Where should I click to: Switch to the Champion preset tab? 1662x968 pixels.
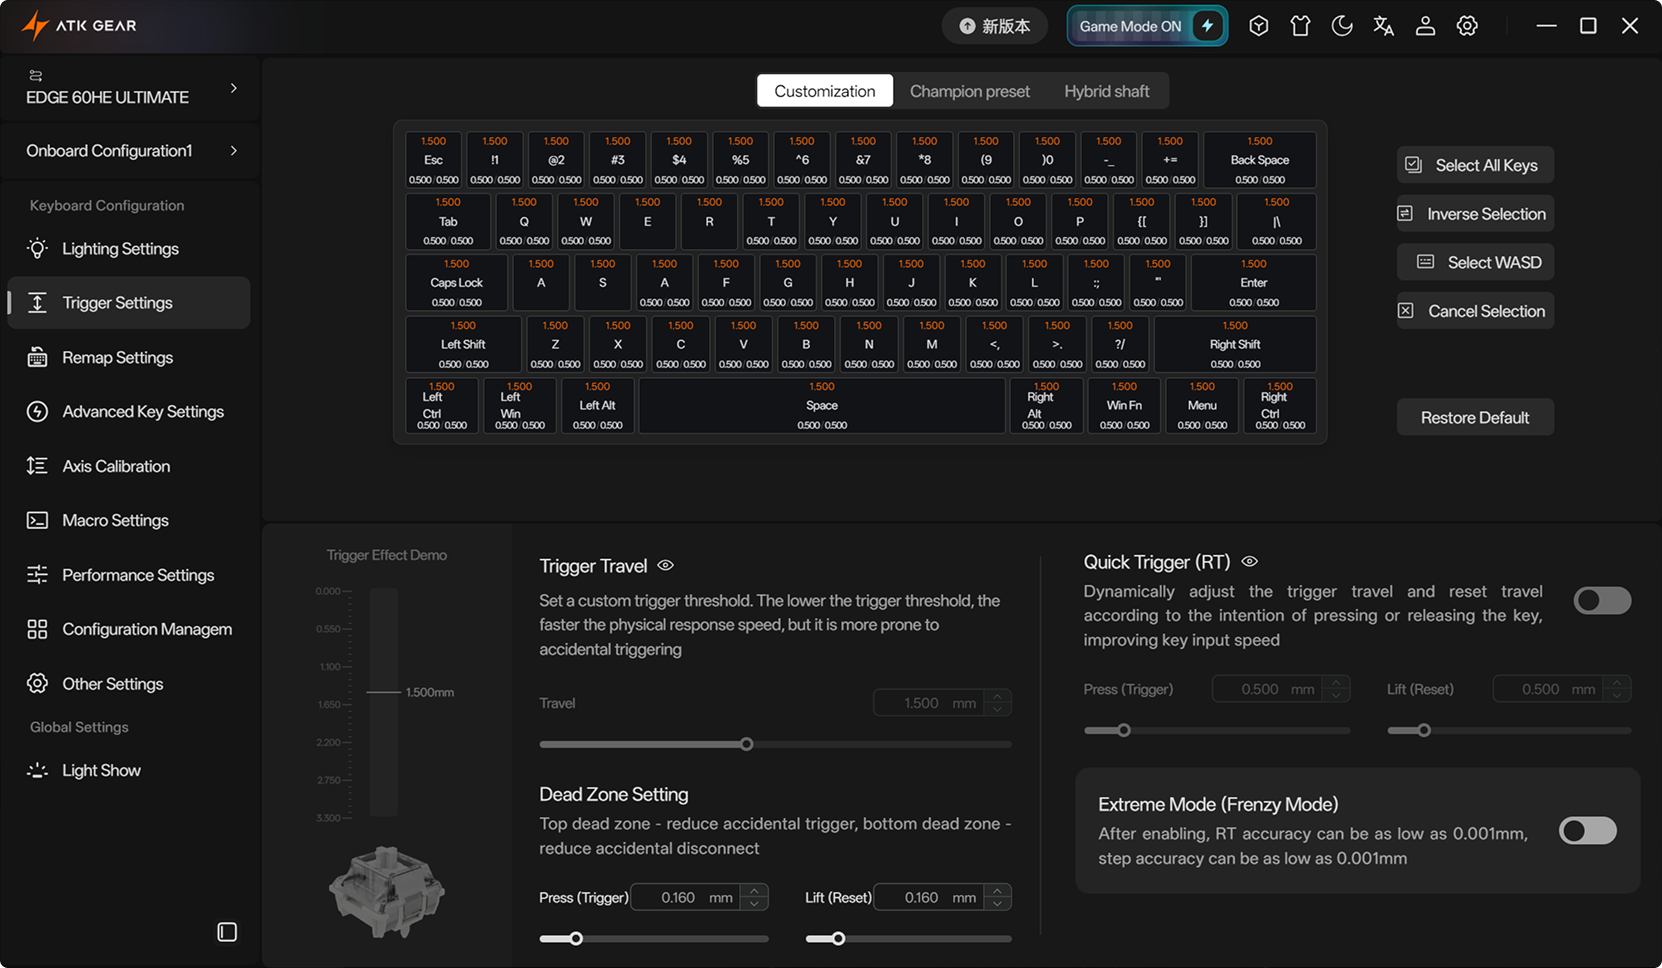click(969, 91)
